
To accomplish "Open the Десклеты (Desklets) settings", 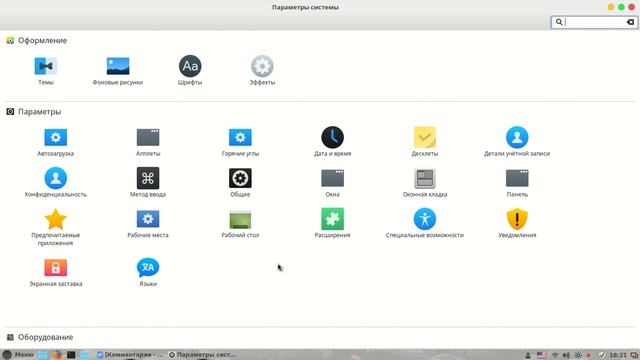I will coord(424,142).
